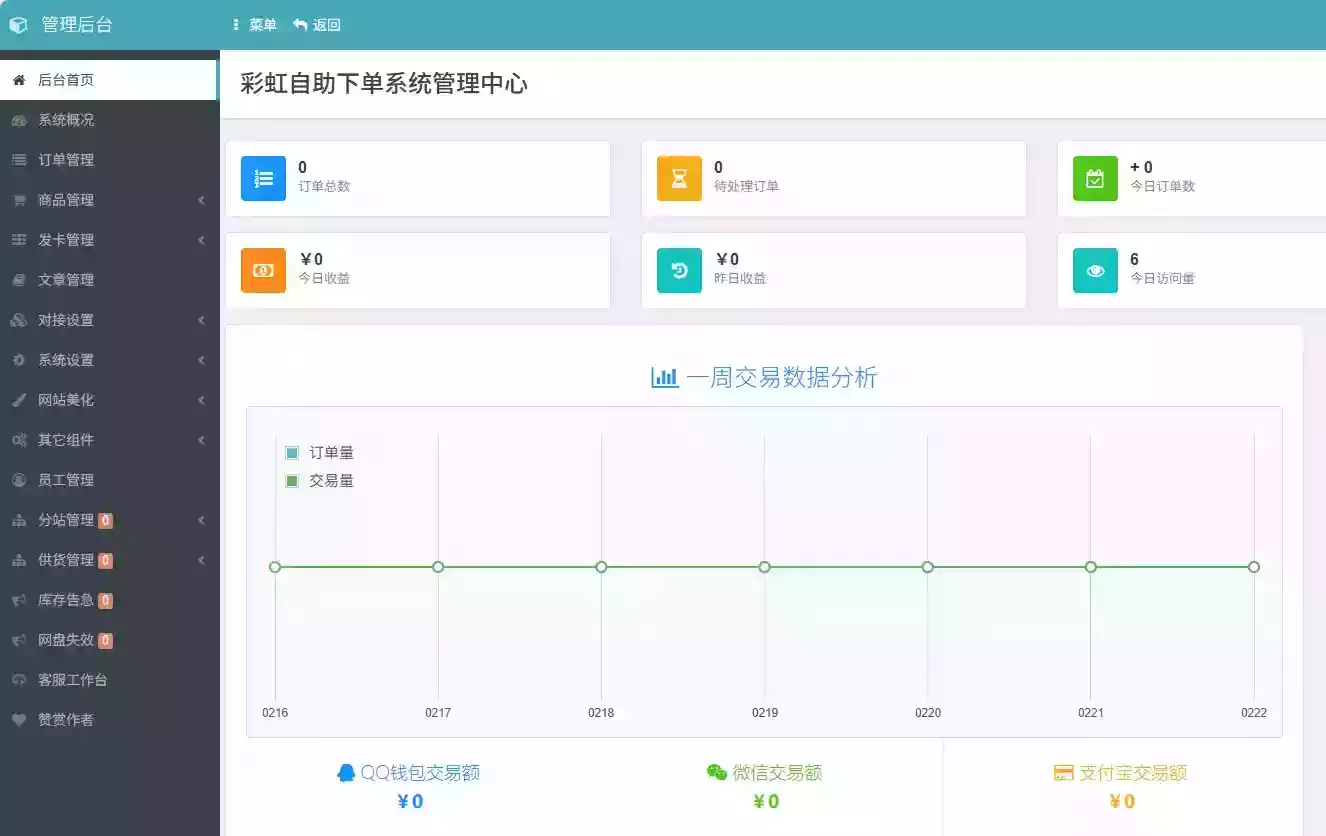Click the 0222 data point on chart
The width and height of the screenshot is (1326, 836).
pyautogui.click(x=1254, y=566)
